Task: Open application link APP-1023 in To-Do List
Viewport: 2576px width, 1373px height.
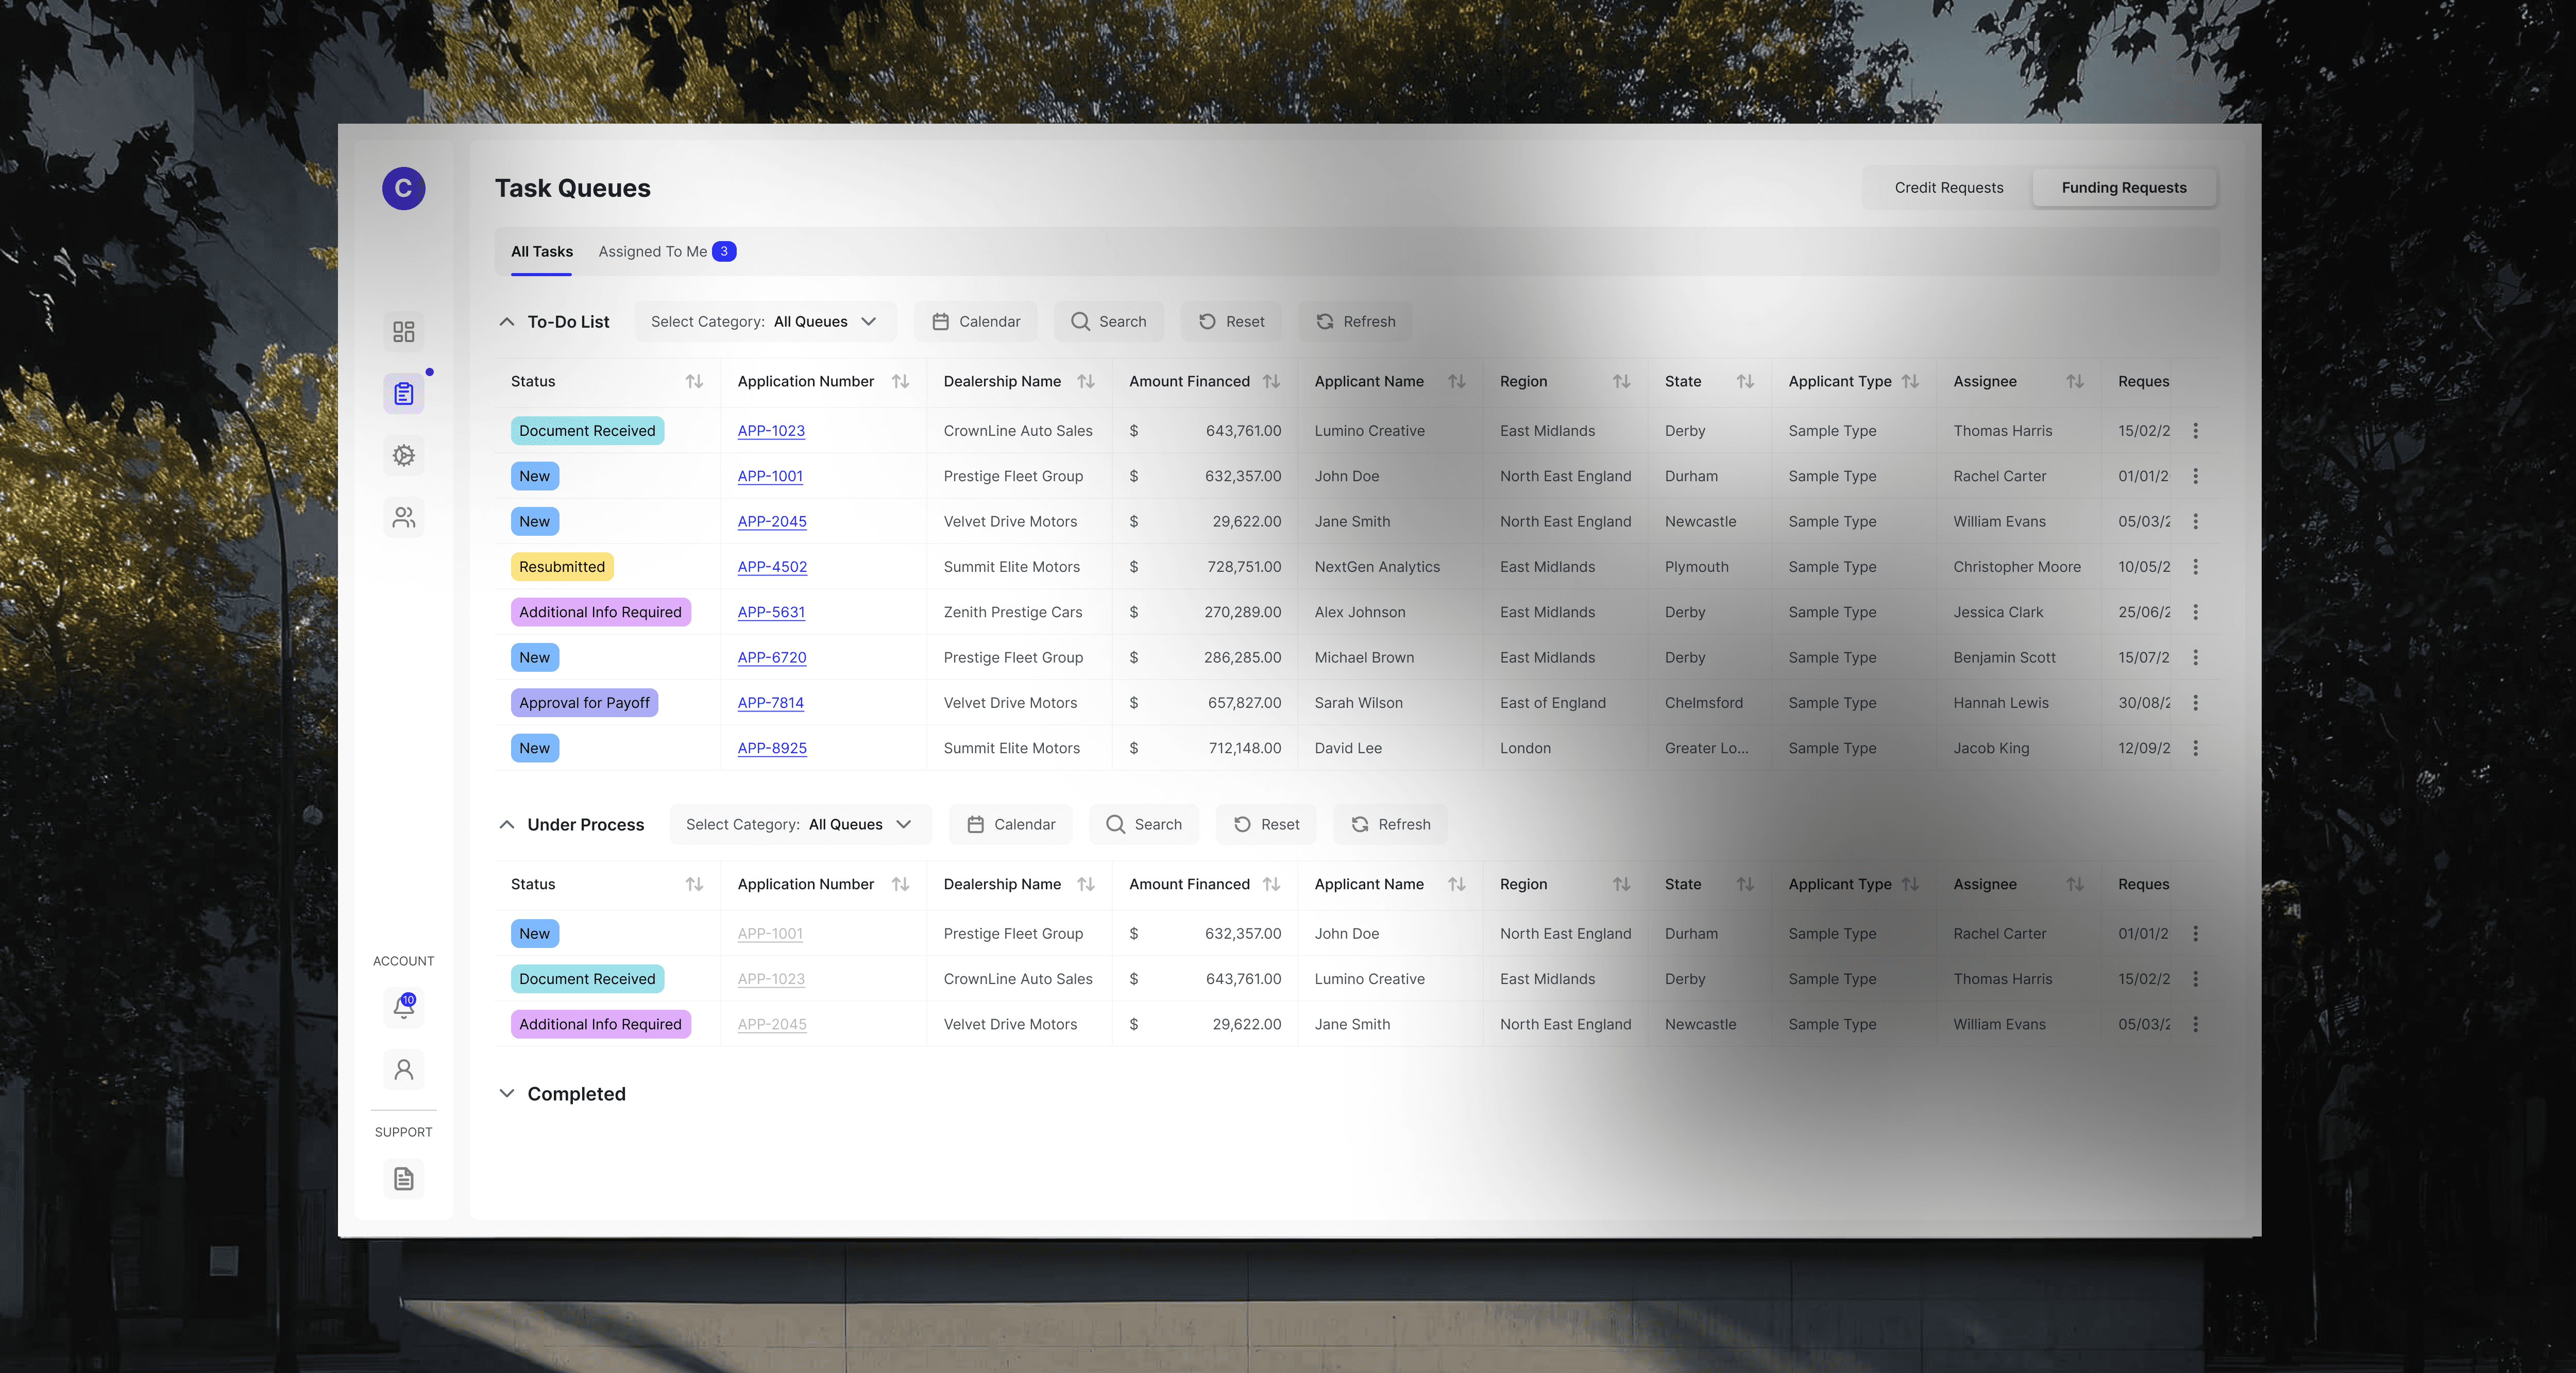Action: tap(771, 431)
